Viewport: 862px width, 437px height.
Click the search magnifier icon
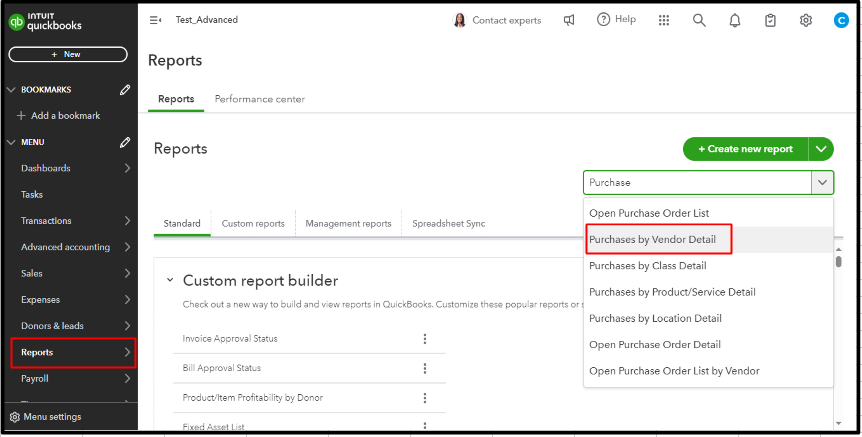click(x=699, y=20)
